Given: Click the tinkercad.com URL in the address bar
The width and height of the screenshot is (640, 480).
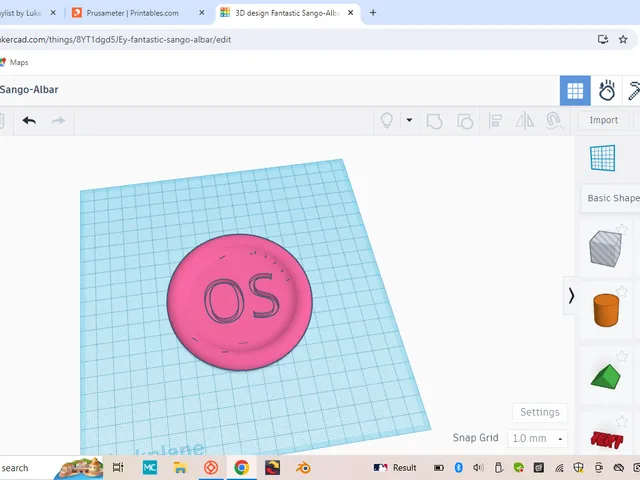Looking at the screenshot, I should pos(116,40).
